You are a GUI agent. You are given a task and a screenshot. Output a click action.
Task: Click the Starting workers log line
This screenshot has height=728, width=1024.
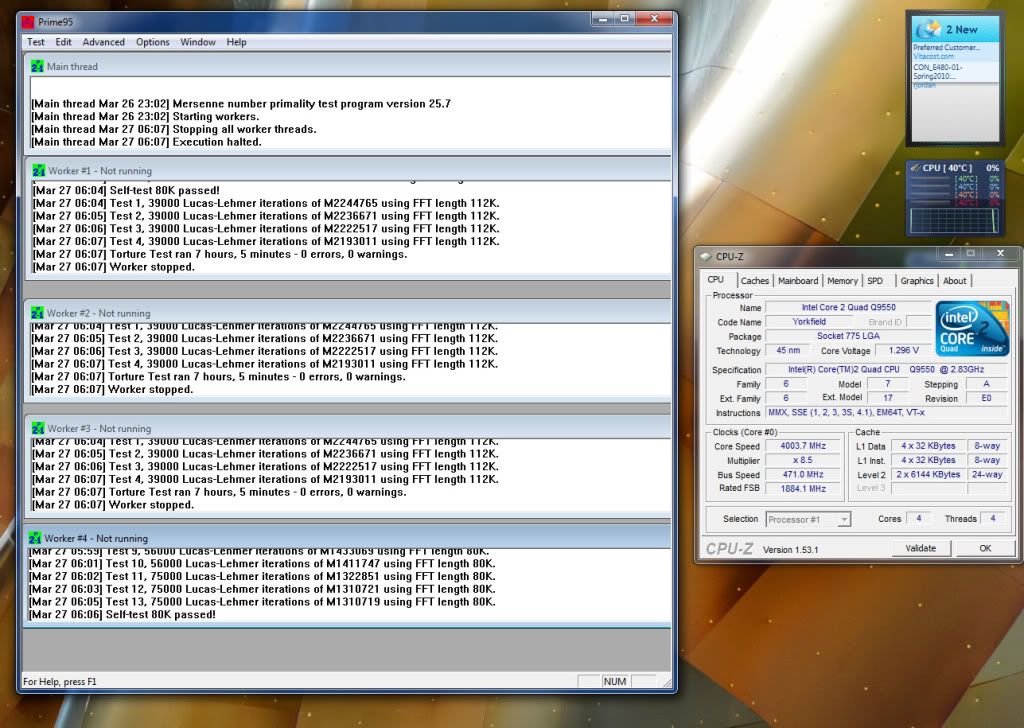coord(146,116)
